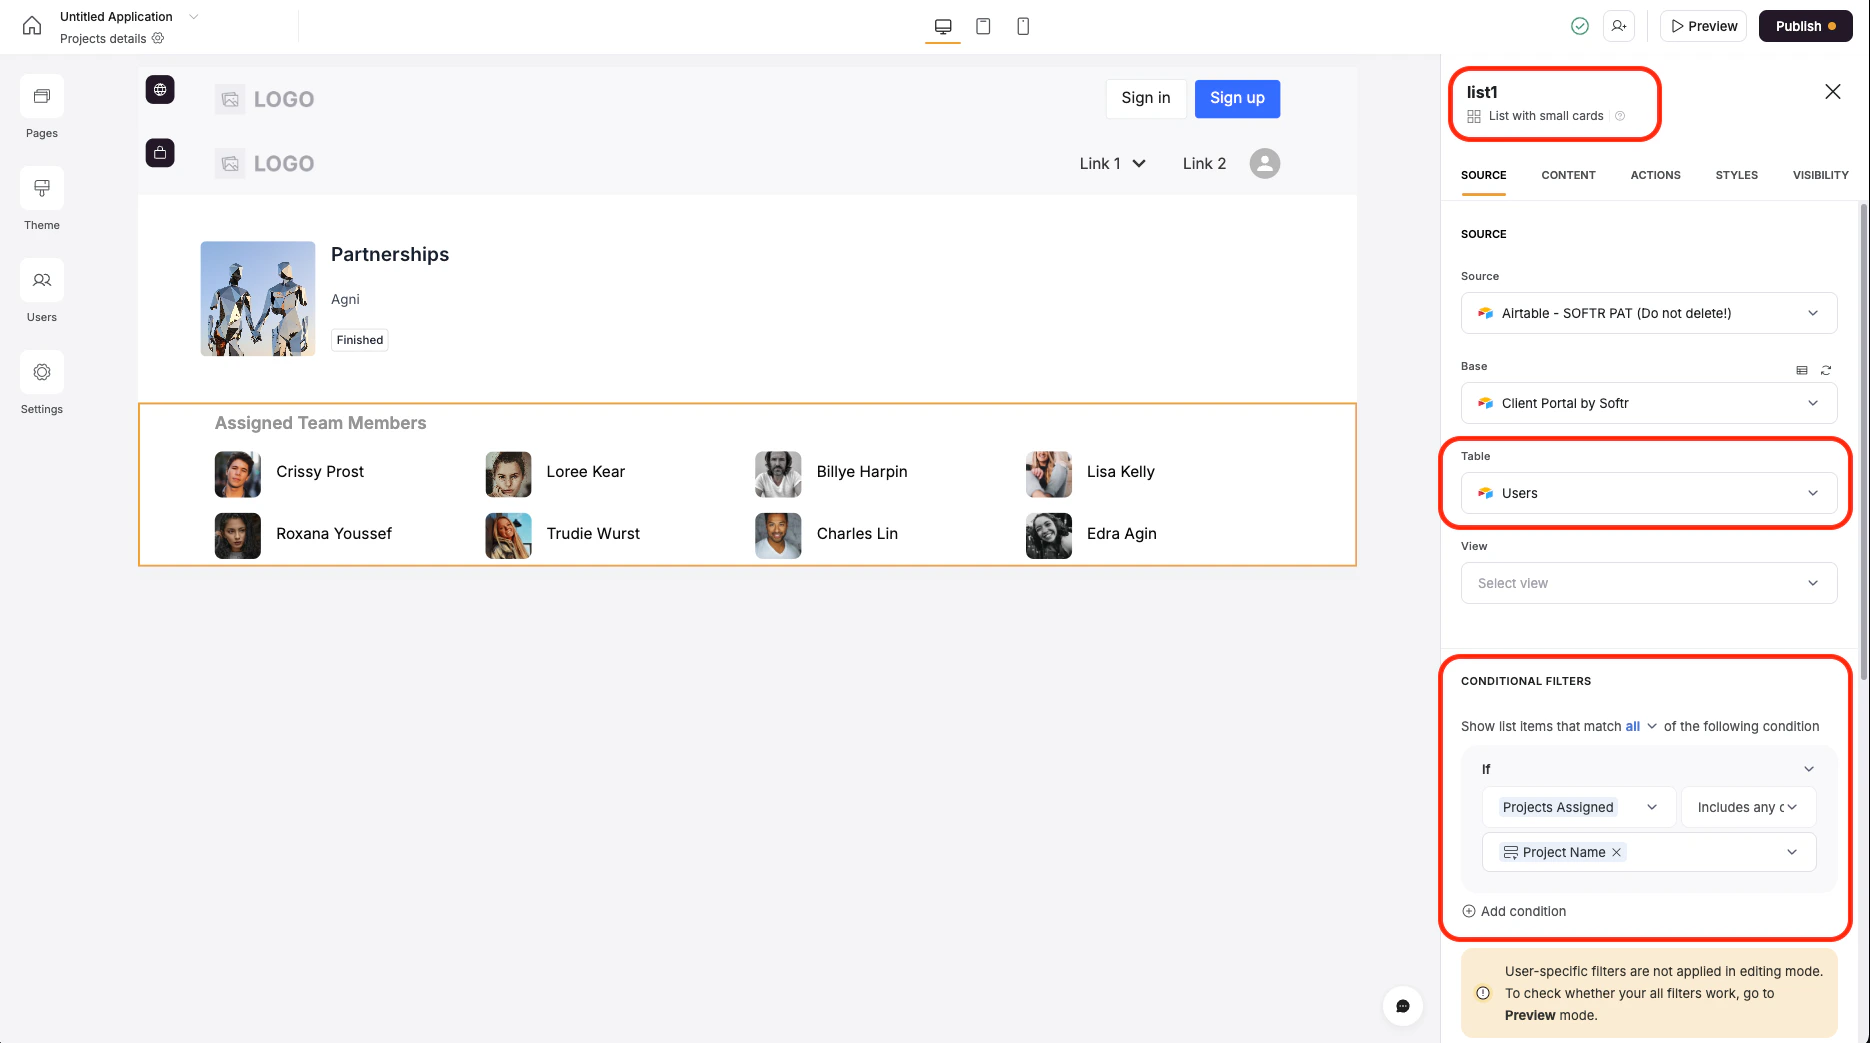Open the Source dropdown with Airtable
The image size is (1870, 1043).
[1649, 313]
